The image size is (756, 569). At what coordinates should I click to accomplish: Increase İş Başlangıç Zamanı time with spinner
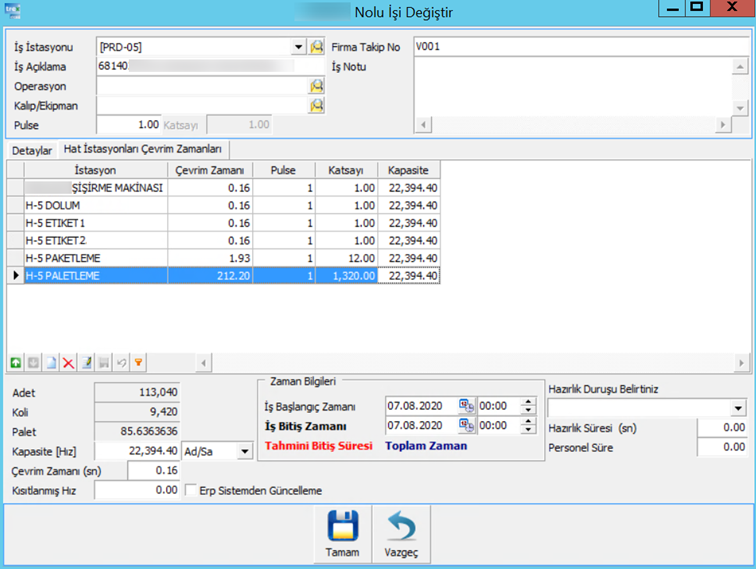(529, 402)
